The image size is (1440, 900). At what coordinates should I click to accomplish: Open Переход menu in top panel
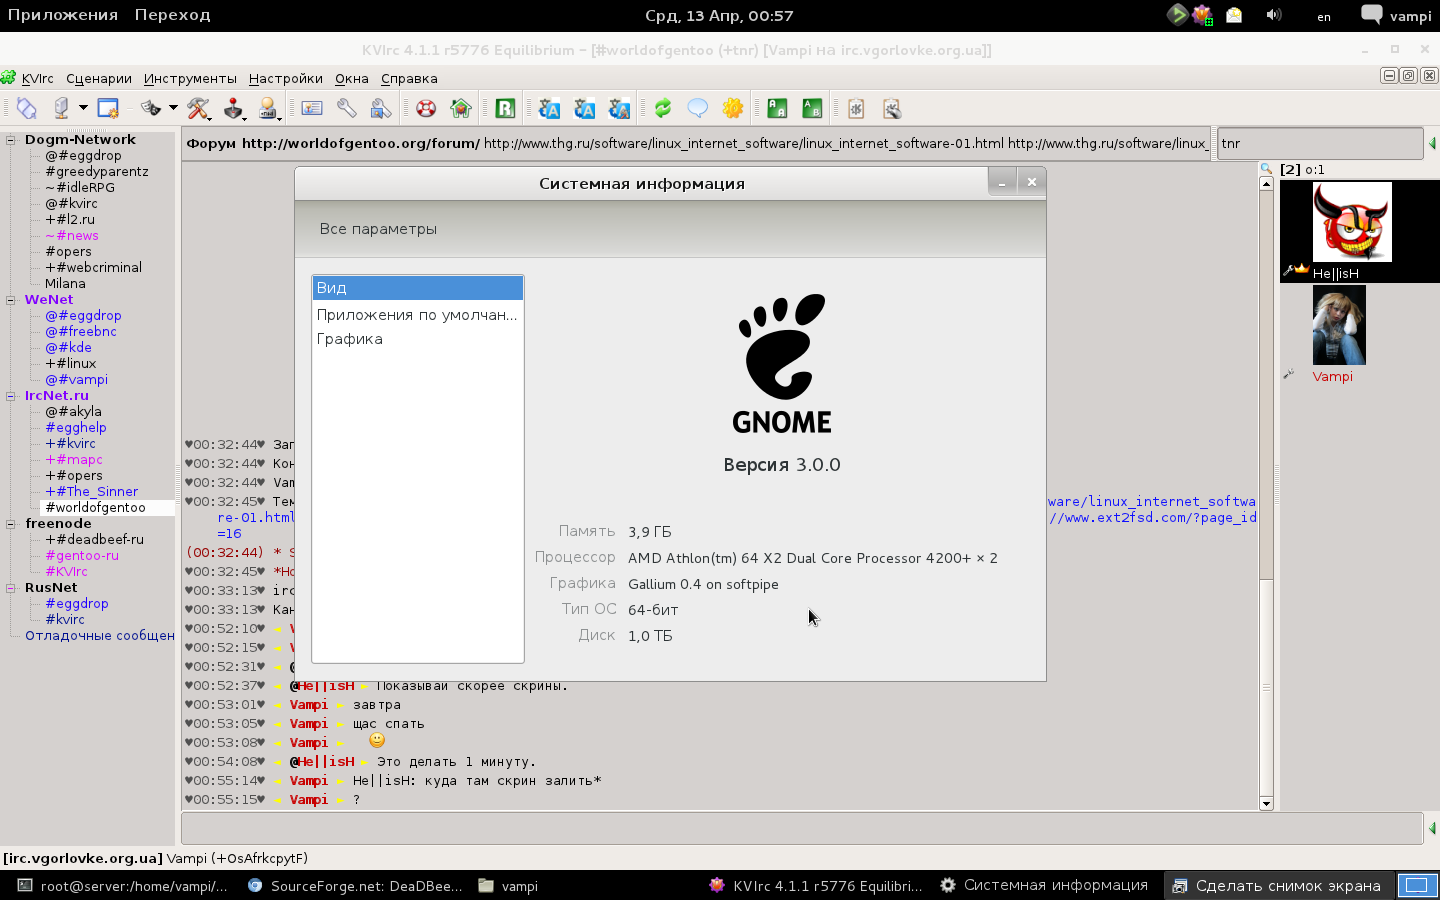click(173, 15)
